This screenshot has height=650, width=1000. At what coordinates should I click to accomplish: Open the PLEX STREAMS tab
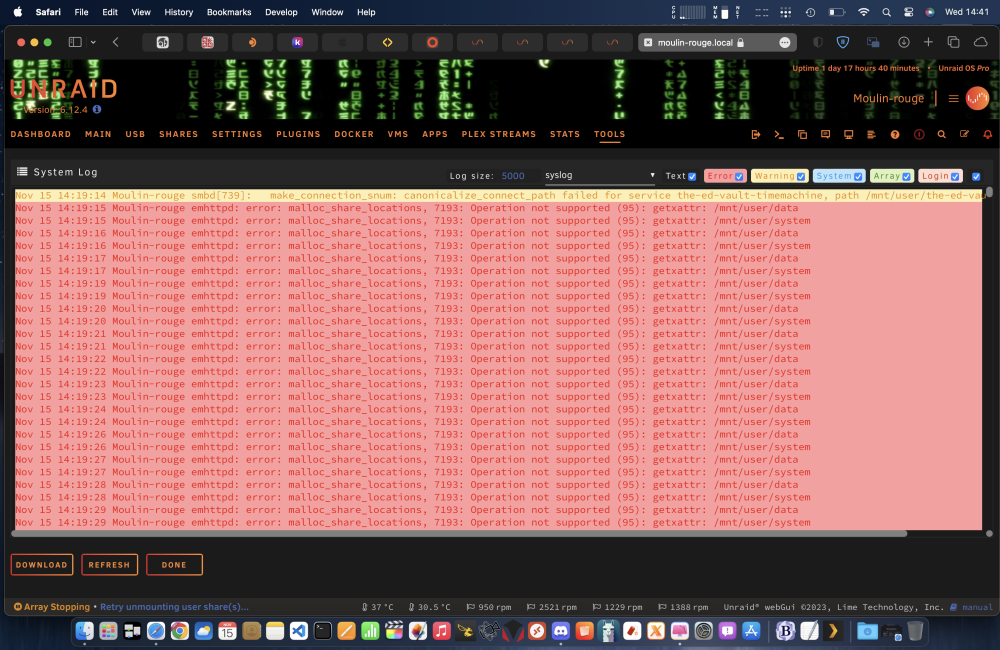tap(499, 134)
